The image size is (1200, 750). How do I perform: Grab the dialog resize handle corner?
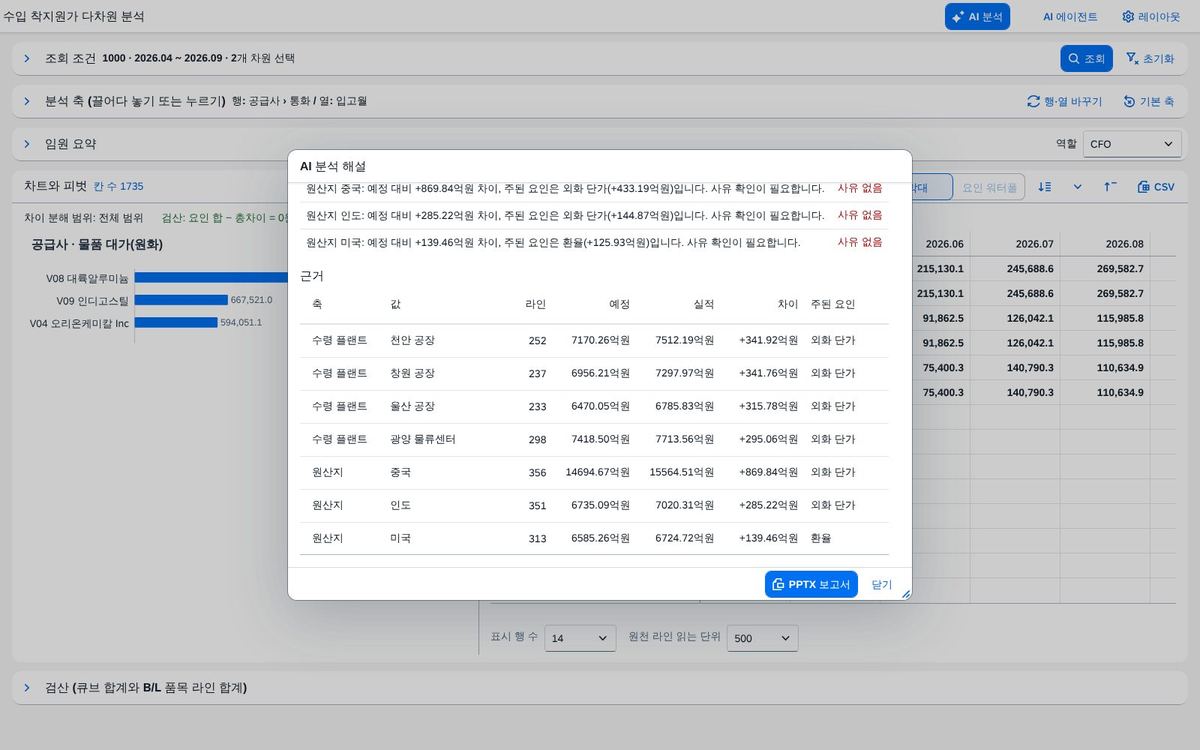906,594
